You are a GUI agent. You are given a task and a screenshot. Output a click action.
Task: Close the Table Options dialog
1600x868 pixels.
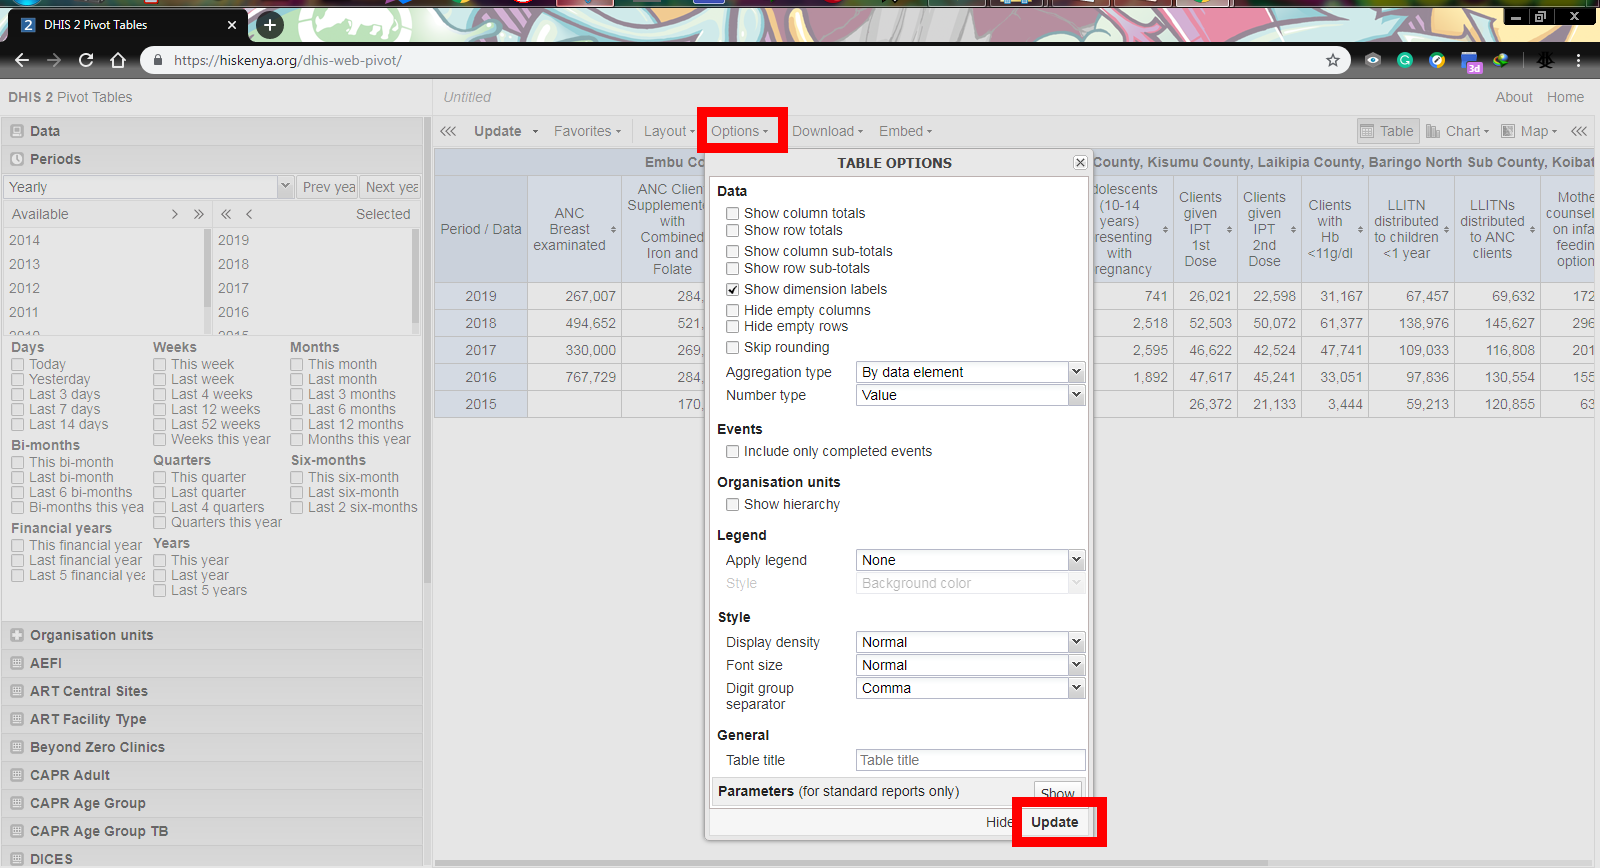[x=1080, y=163]
